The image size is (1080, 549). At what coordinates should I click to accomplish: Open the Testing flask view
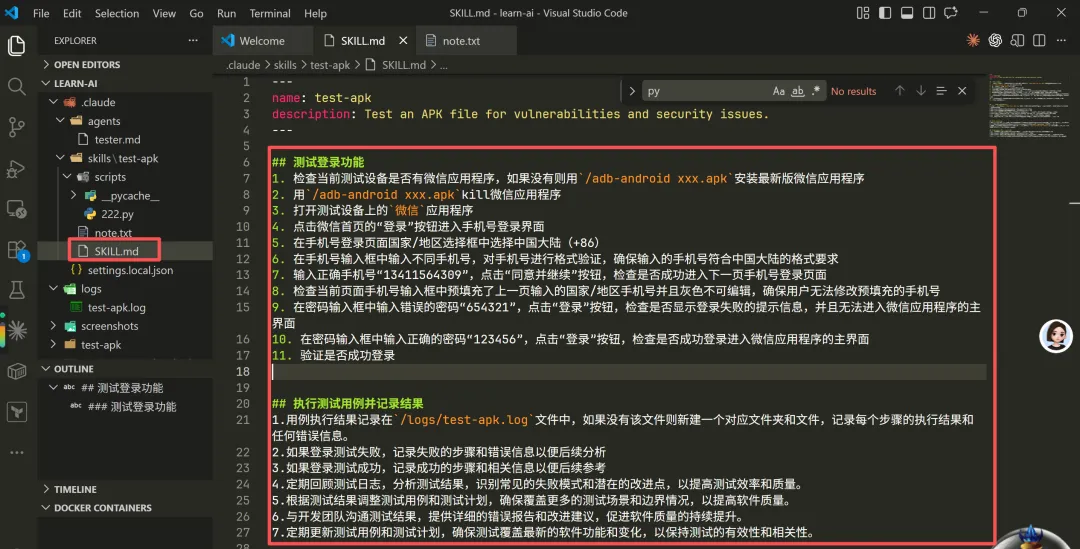point(17,290)
